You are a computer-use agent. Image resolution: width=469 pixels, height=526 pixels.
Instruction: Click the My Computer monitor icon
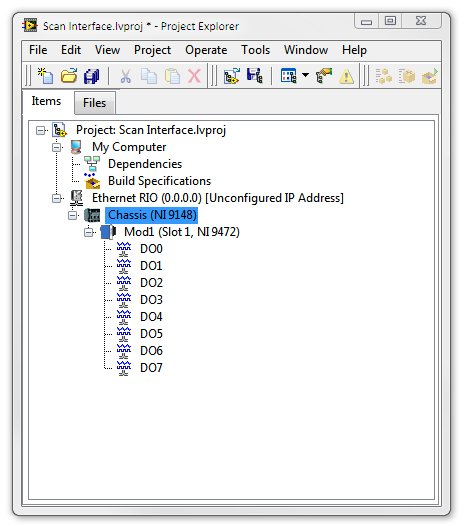pyautogui.click(x=76, y=147)
